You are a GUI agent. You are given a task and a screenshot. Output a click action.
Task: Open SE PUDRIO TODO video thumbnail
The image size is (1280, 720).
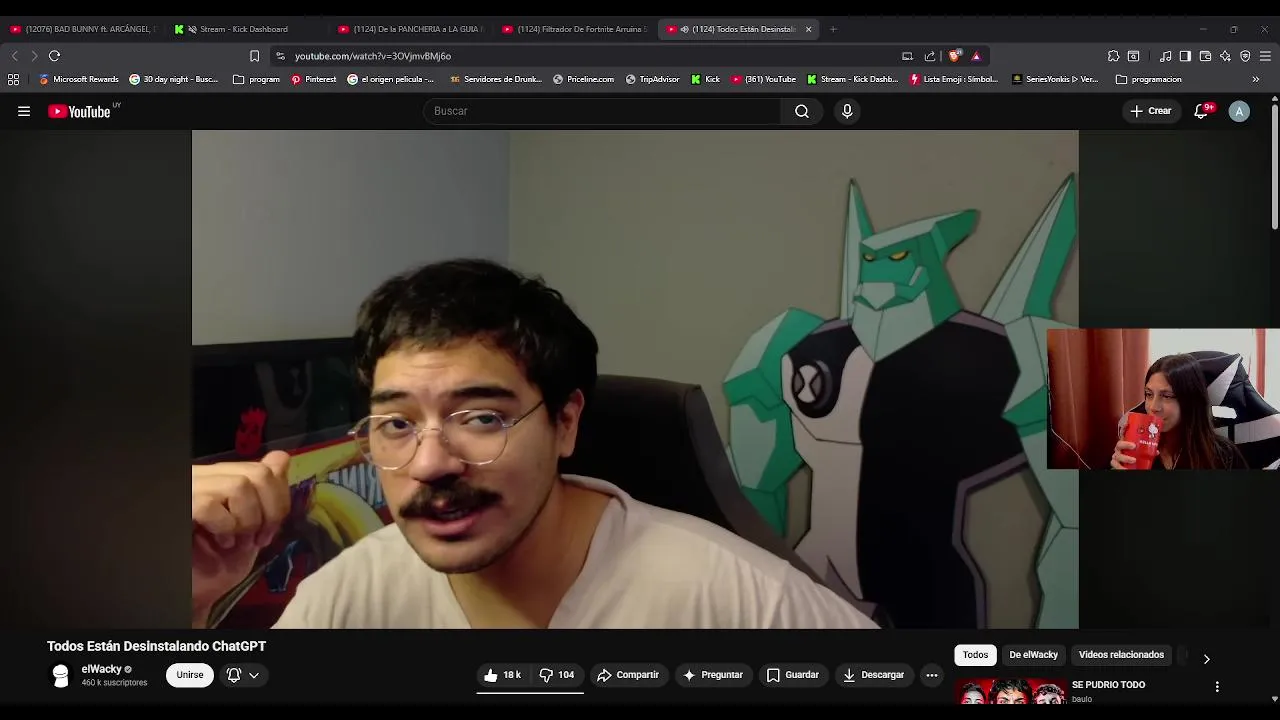click(1010, 692)
